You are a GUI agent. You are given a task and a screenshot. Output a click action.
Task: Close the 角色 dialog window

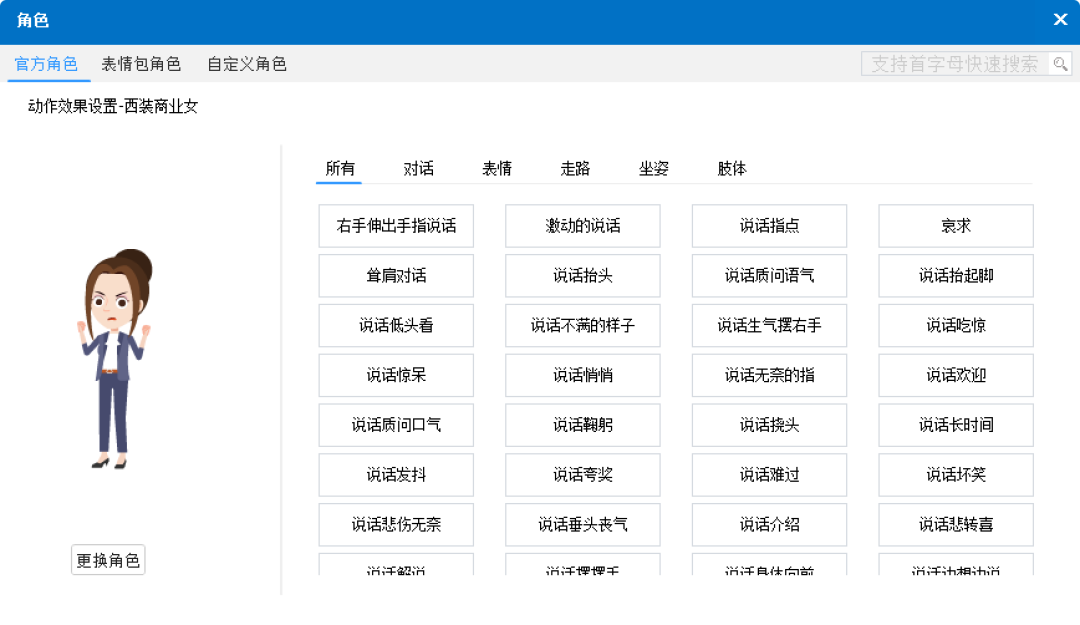pos(1060,20)
